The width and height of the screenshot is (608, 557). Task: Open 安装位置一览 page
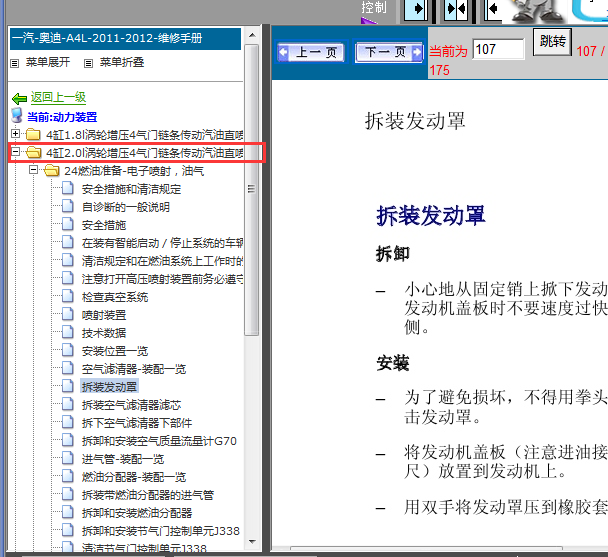pyautogui.click(x=115, y=351)
